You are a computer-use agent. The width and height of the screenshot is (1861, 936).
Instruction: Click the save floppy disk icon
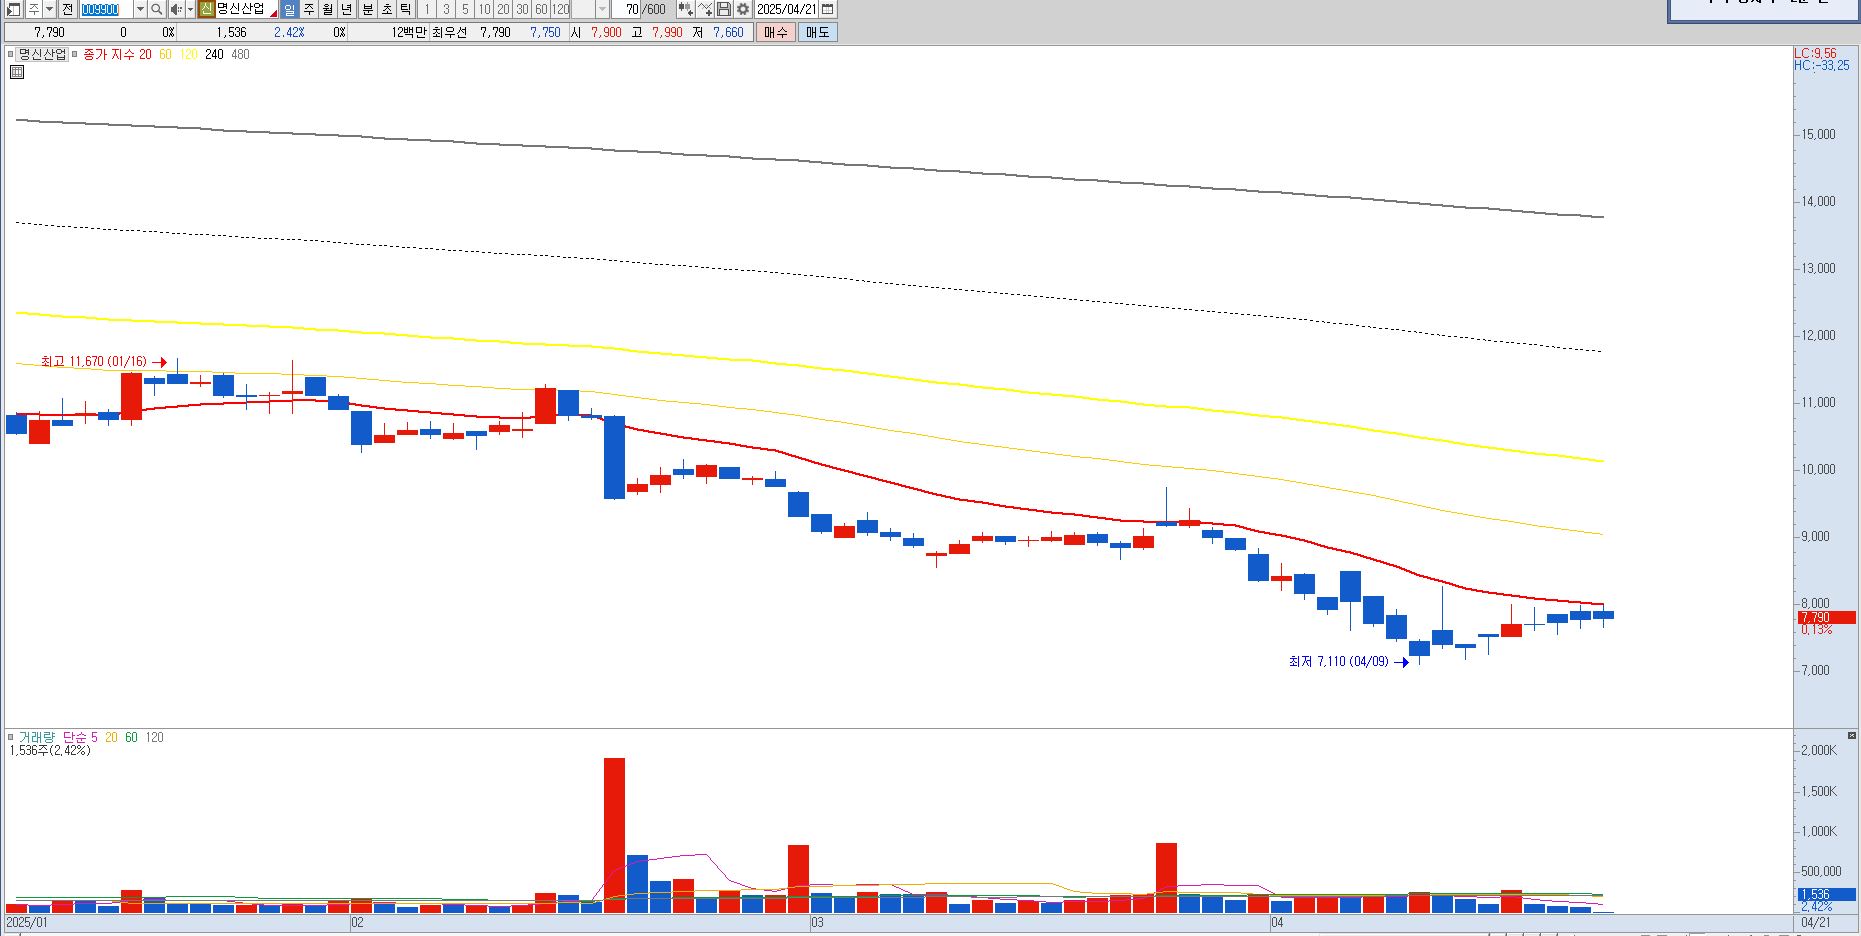click(724, 9)
